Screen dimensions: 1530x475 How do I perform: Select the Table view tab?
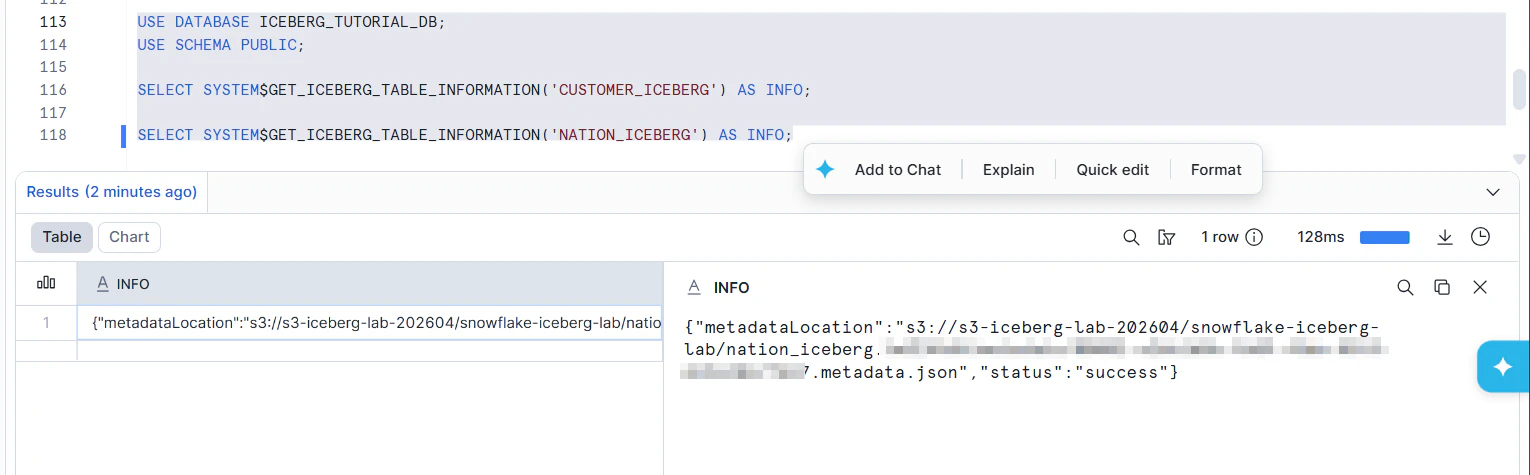coord(62,237)
